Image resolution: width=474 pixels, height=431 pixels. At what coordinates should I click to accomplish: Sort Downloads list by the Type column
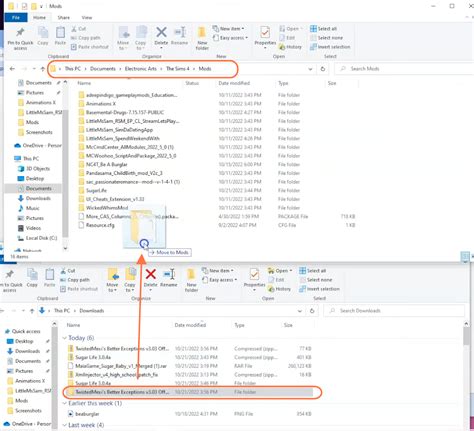pos(239,325)
